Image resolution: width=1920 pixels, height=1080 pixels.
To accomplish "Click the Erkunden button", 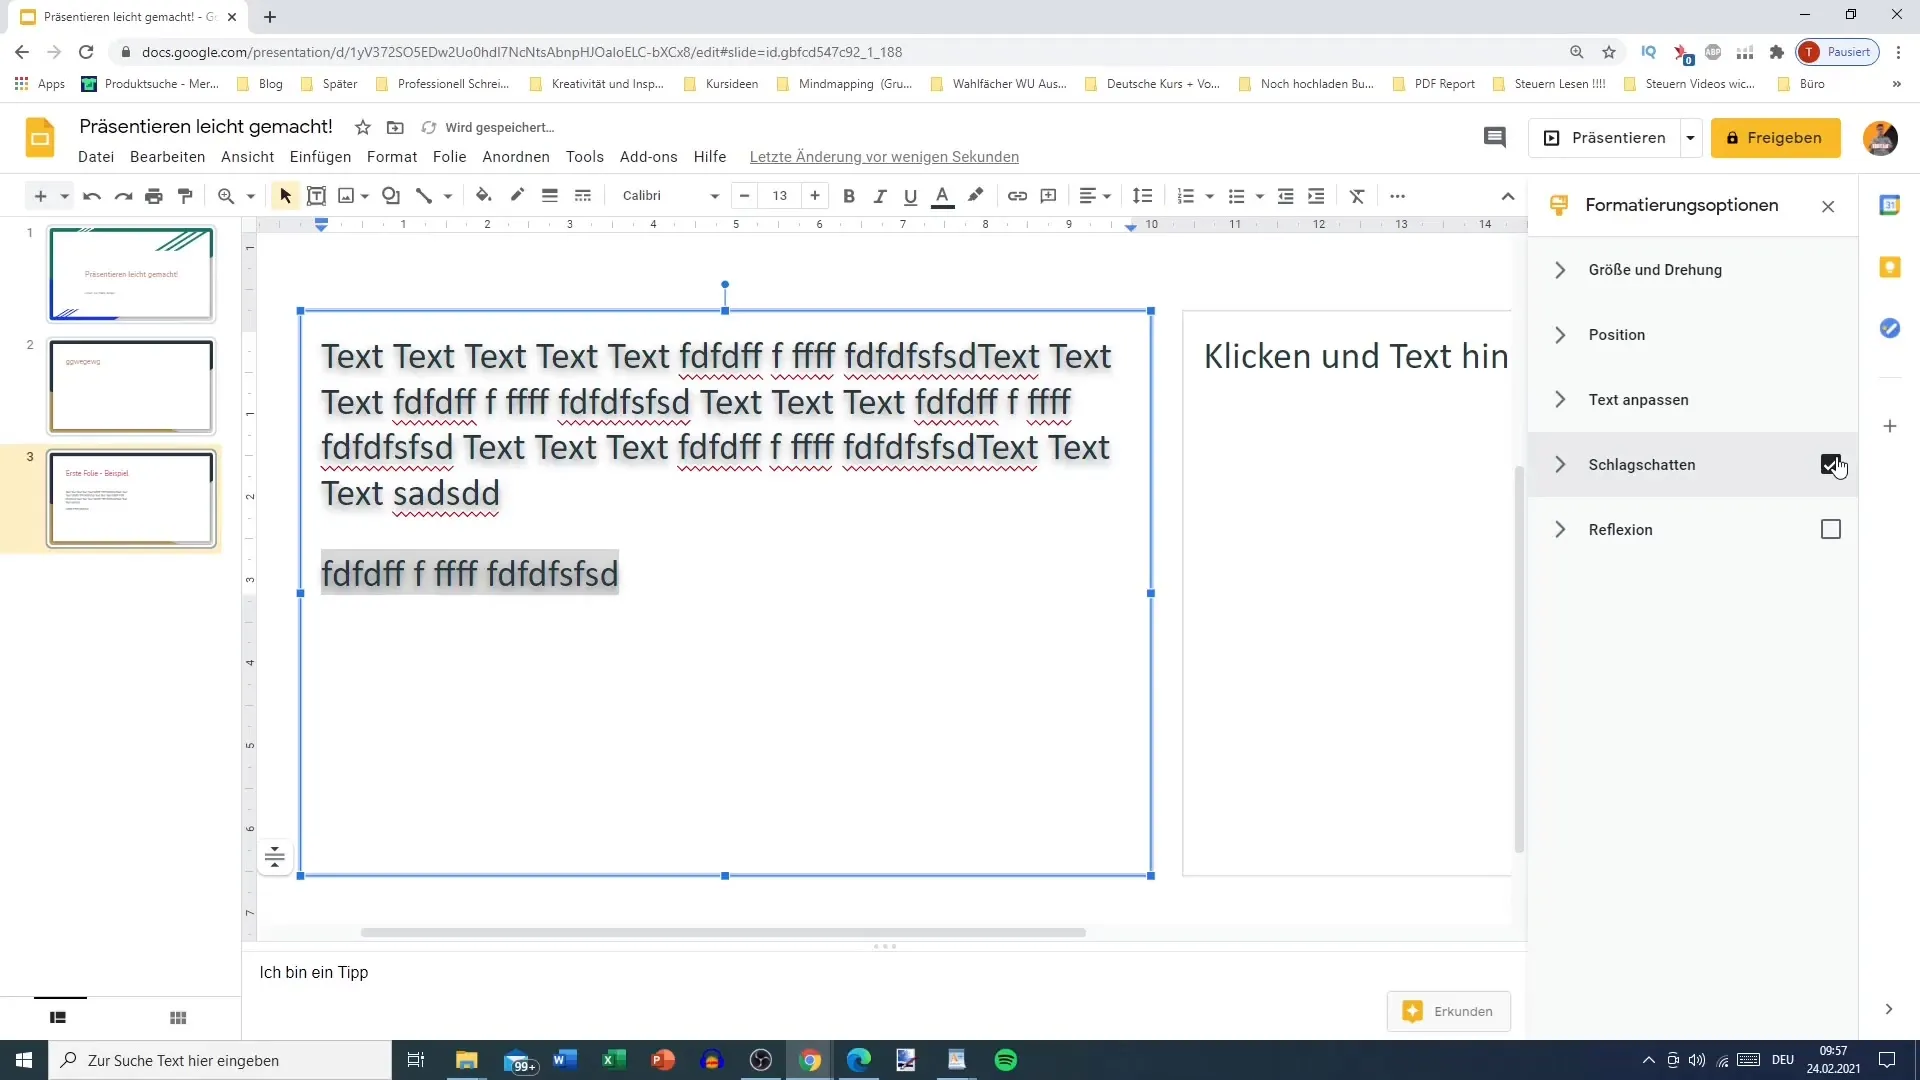I will 1448,1012.
